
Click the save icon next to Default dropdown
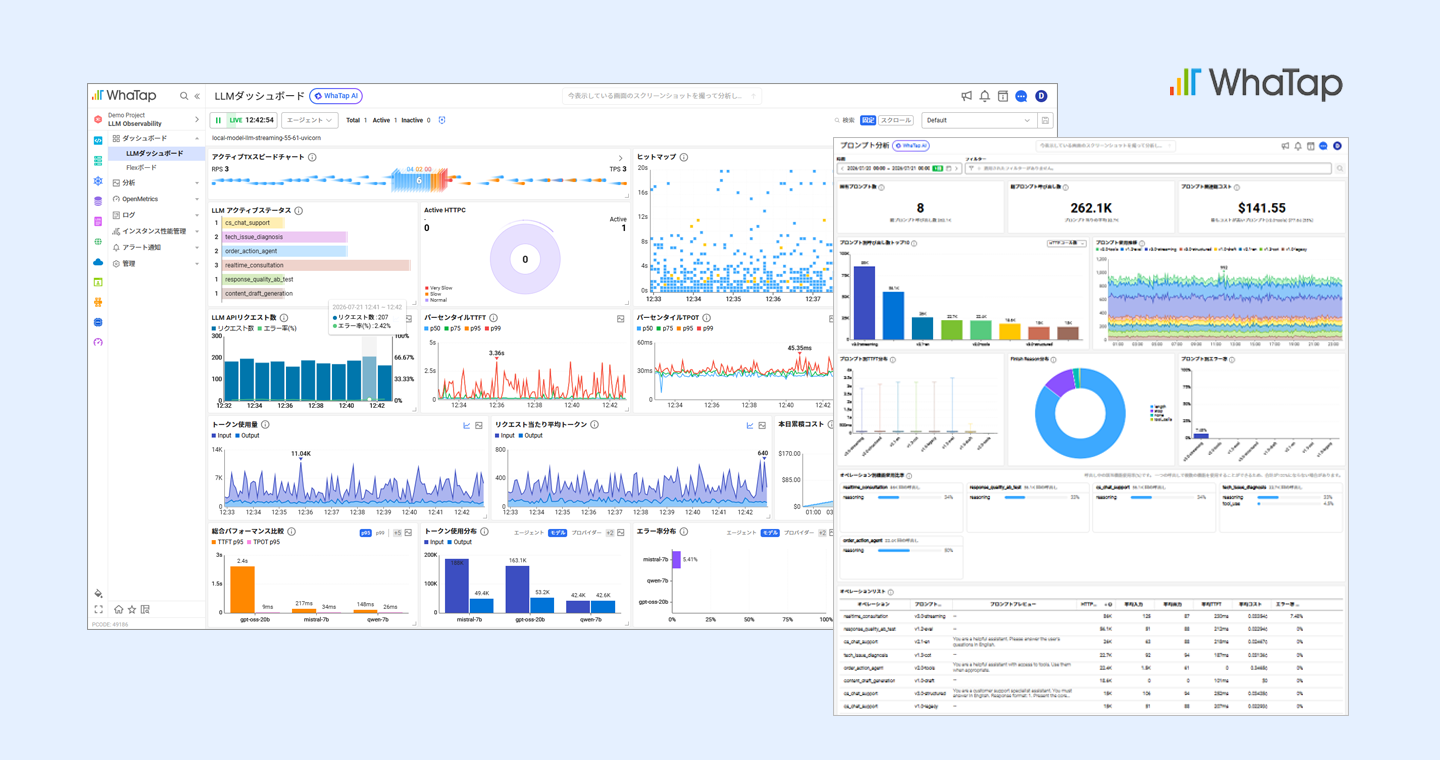point(1046,120)
